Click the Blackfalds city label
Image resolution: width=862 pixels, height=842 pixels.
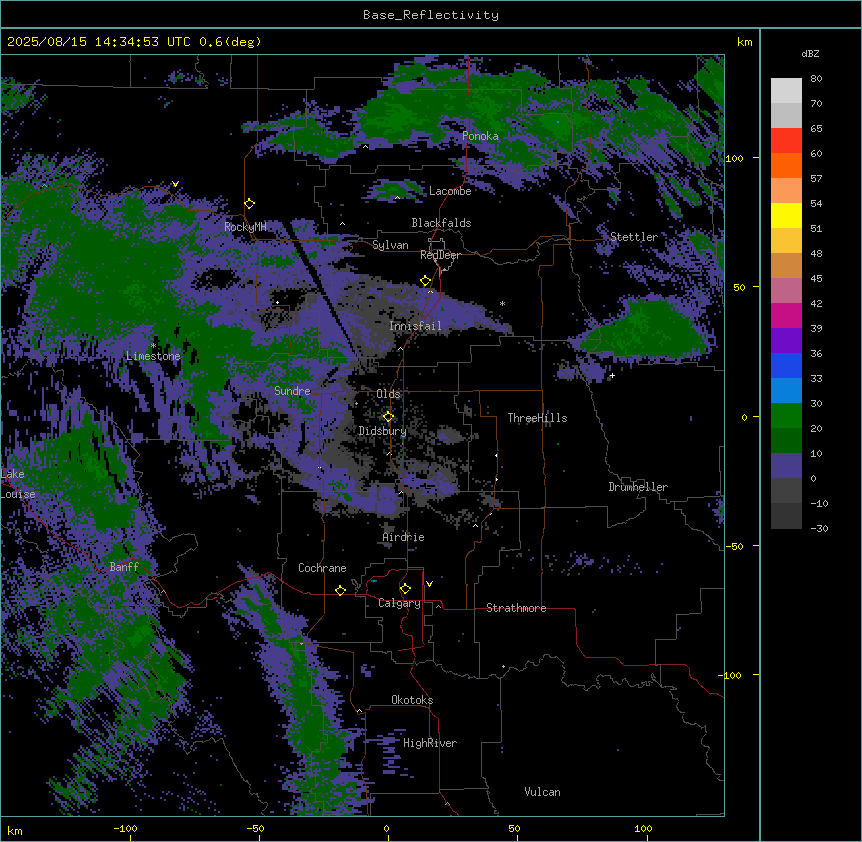click(441, 223)
